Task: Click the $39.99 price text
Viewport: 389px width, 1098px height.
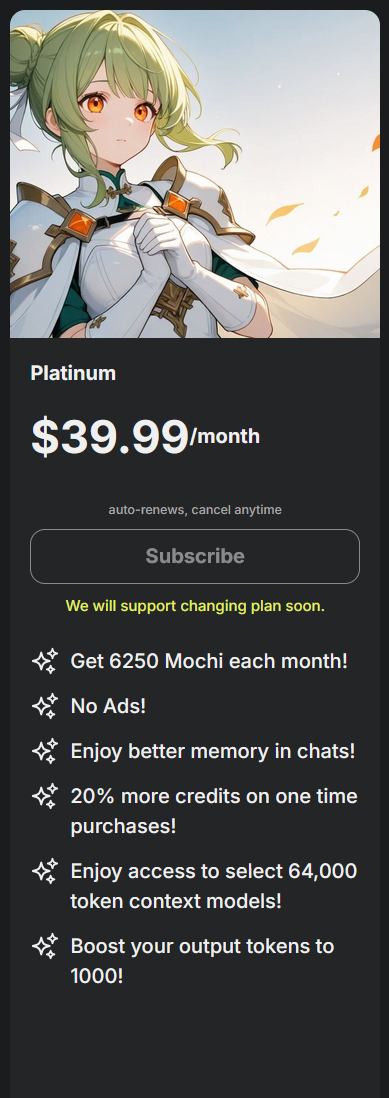Action: pos(109,436)
